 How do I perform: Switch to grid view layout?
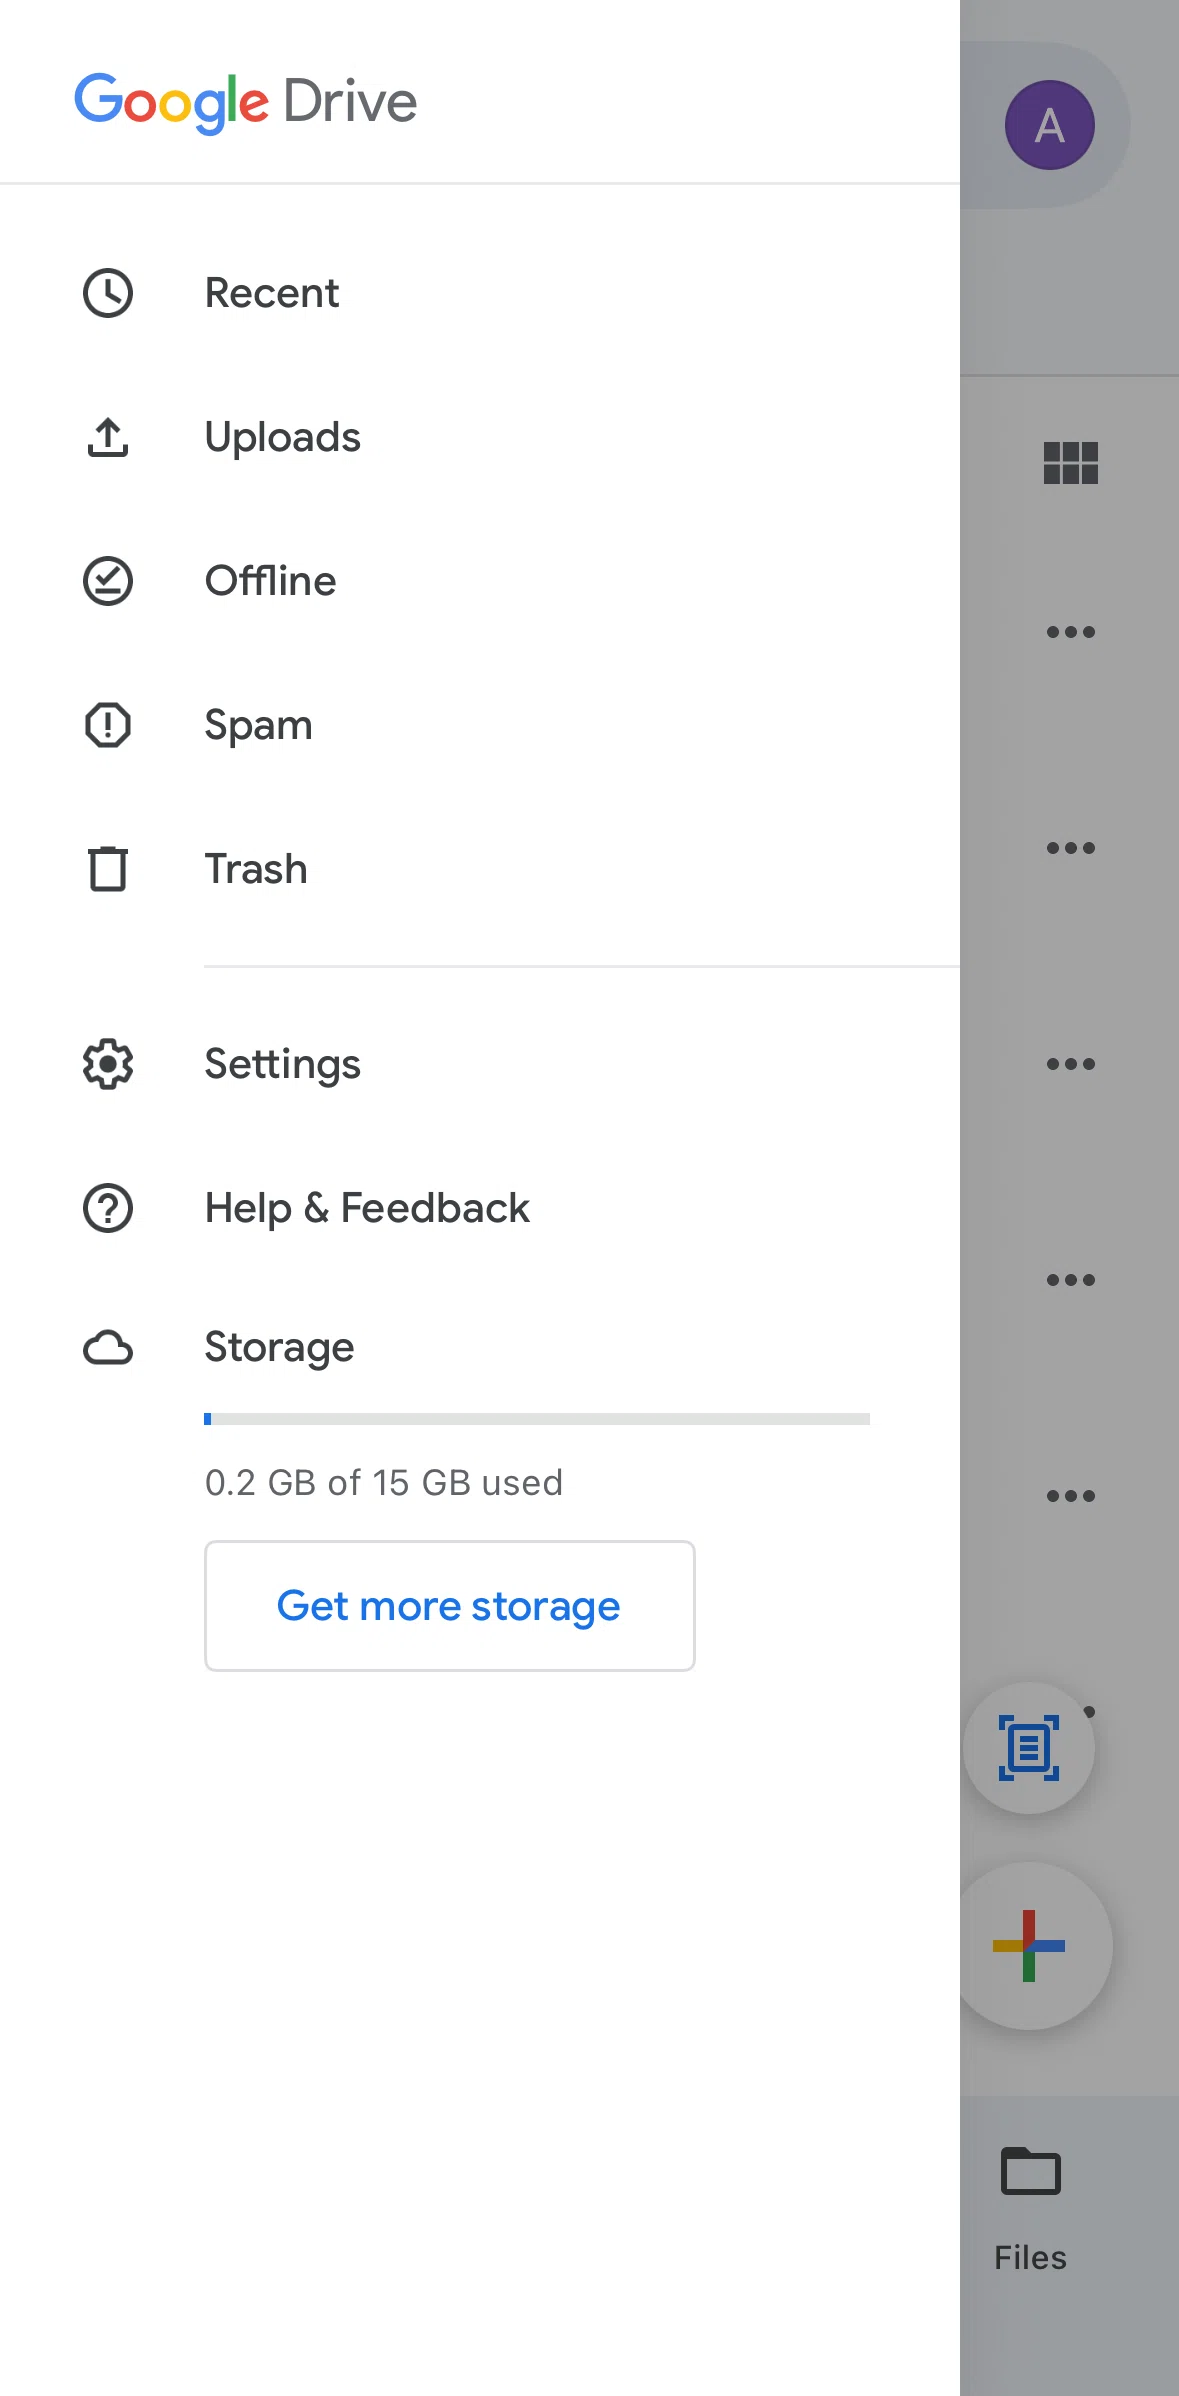pyautogui.click(x=1070, y=463)
